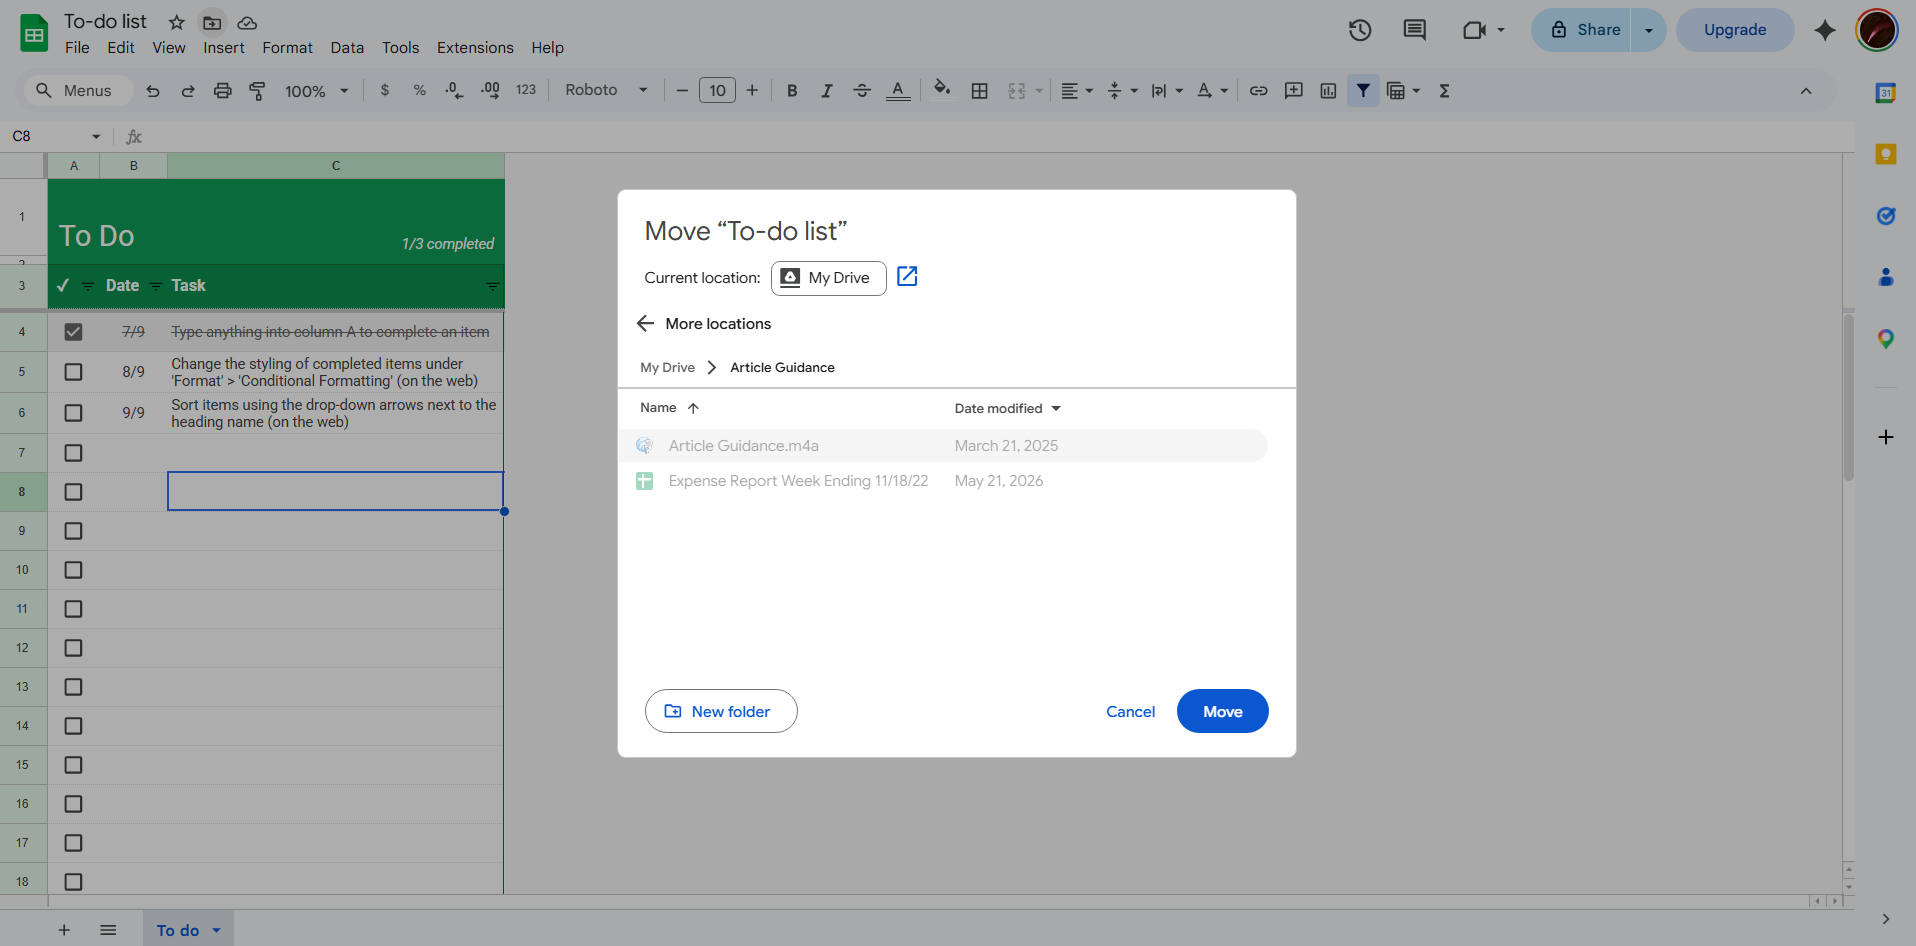The image size is (1916, 946).
Task: Undo the last action
Action: click(x=153, y=91)
